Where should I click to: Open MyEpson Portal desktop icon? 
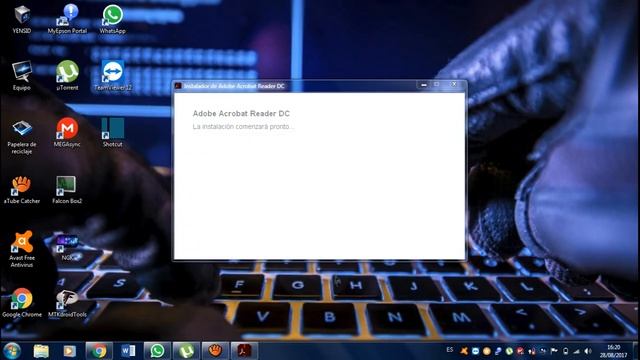pos(67,19)
